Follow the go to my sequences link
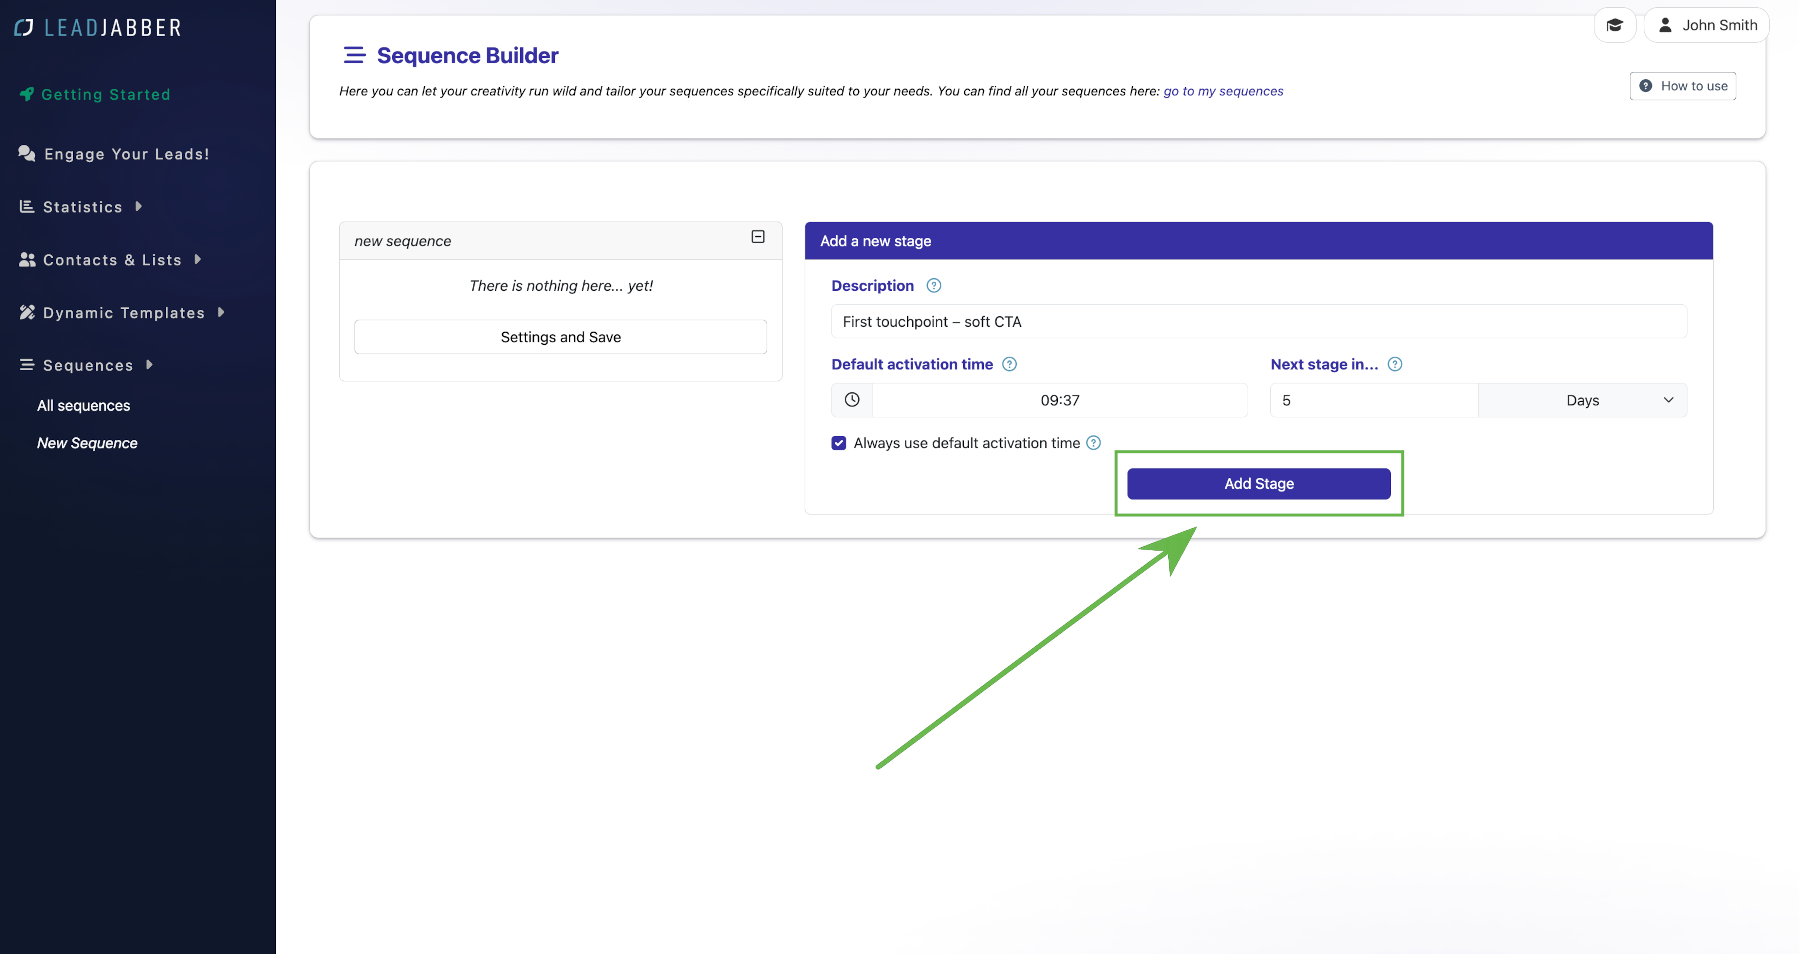 point(1223,91)
